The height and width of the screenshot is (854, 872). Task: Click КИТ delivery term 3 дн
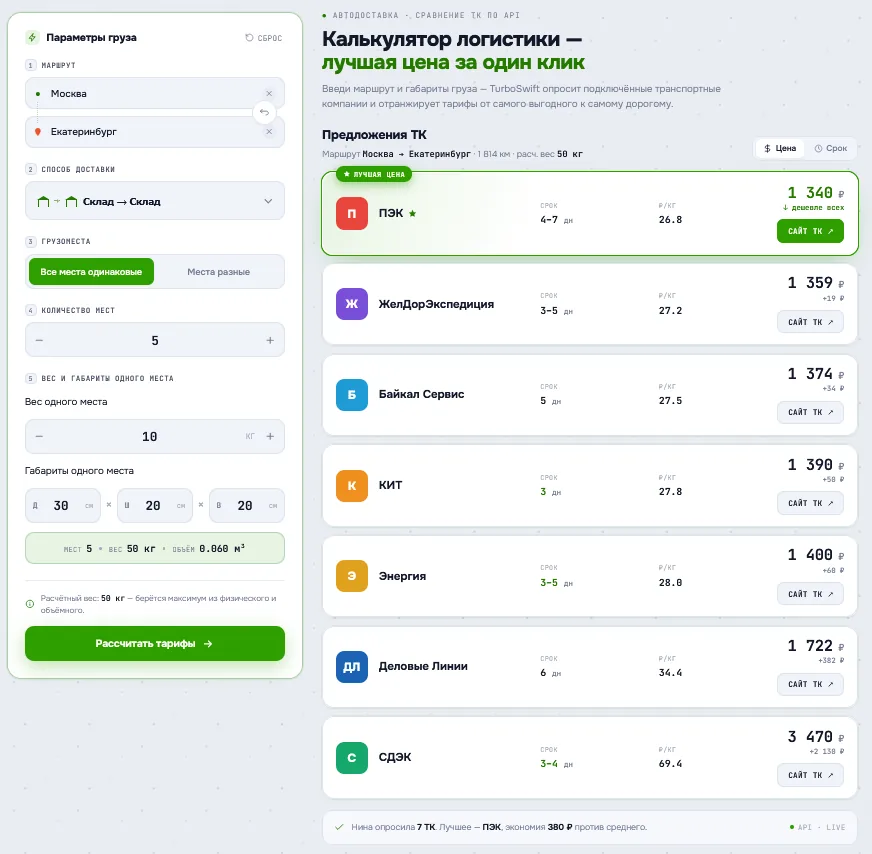coord(551,492)
